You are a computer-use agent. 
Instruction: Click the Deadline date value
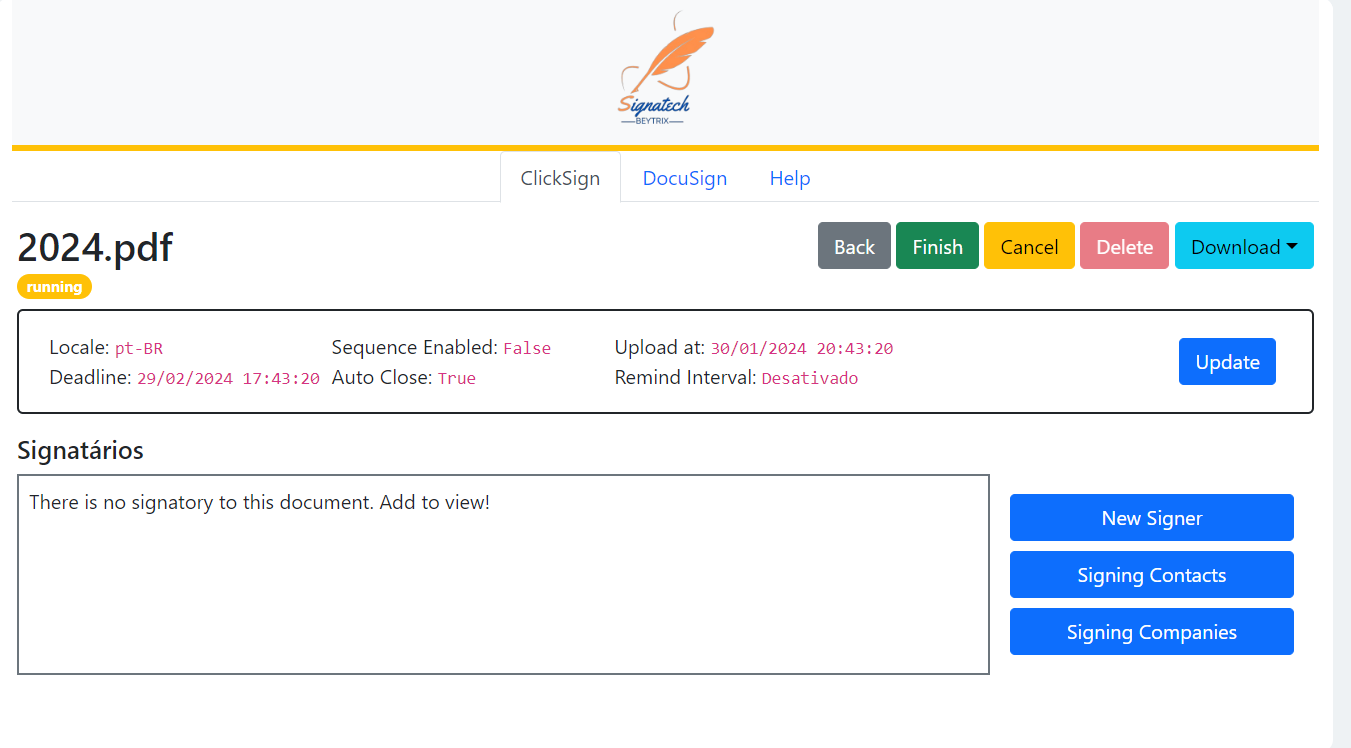point(228,379)
